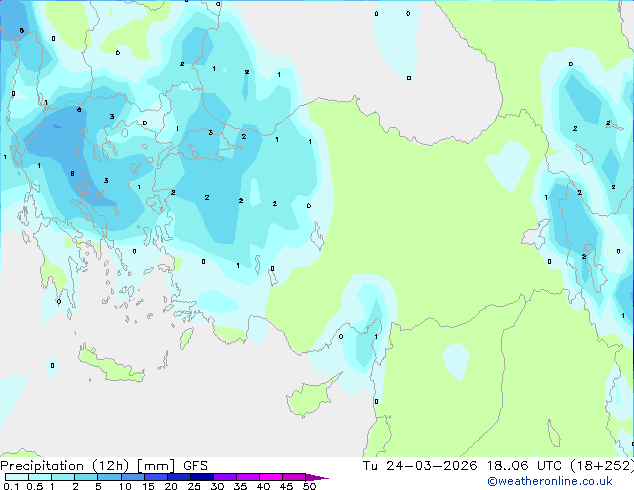
Task: Click the 'Precipitation (12h)' title text
Action: [65, 466]
